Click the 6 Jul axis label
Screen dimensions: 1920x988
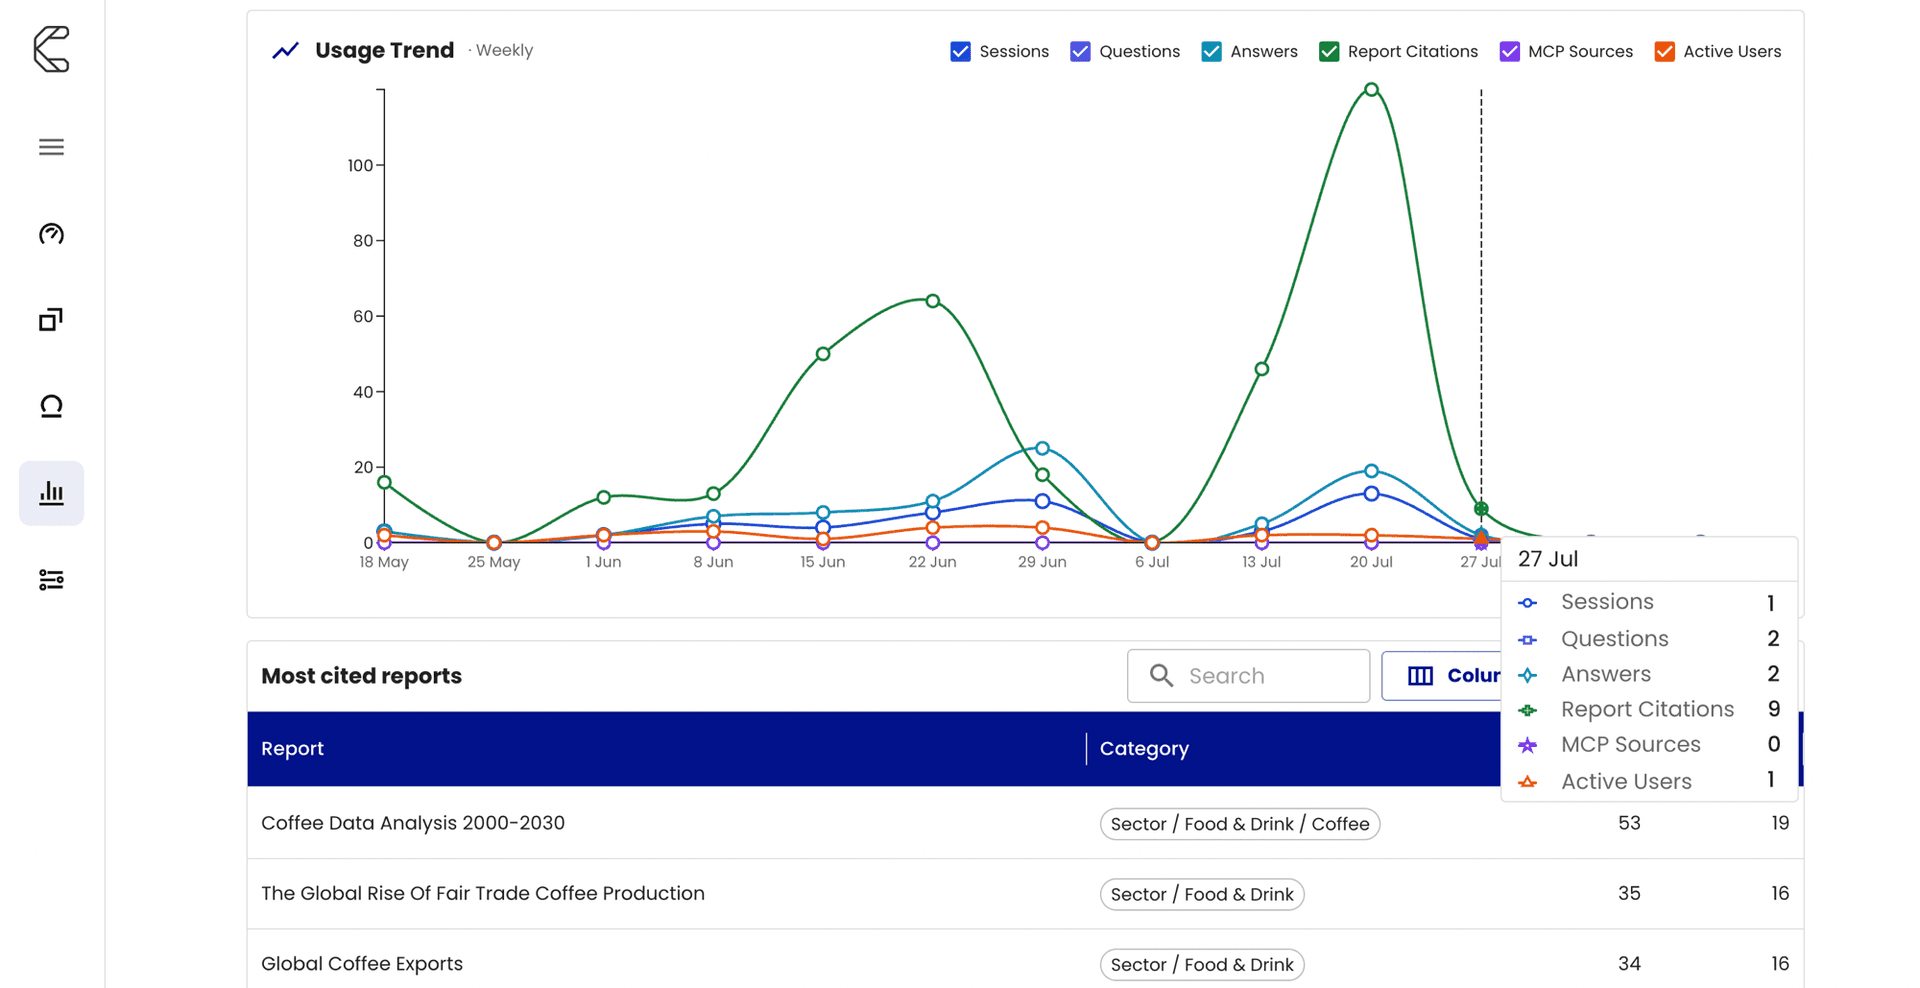pos(1152,562)
